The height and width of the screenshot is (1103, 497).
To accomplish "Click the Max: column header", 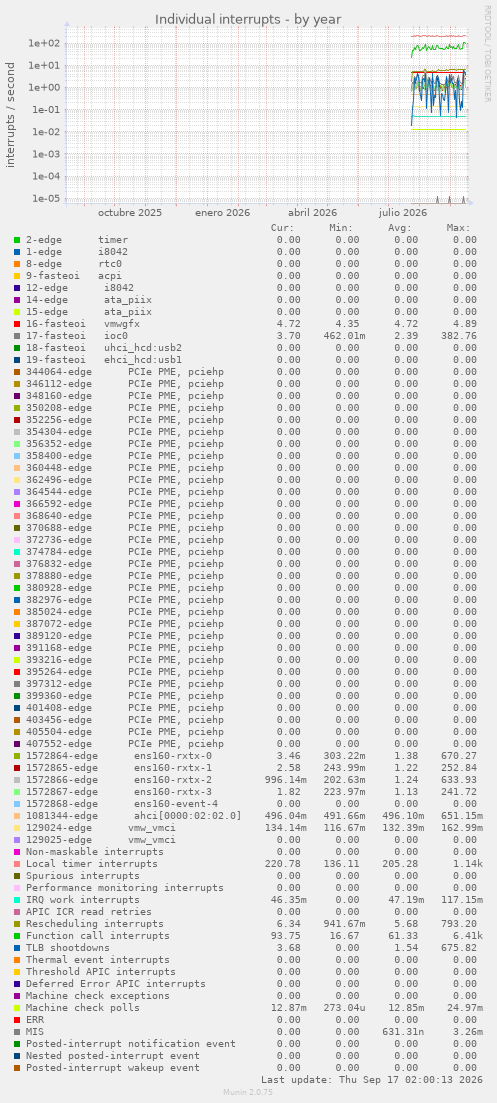I will point(458,228).
